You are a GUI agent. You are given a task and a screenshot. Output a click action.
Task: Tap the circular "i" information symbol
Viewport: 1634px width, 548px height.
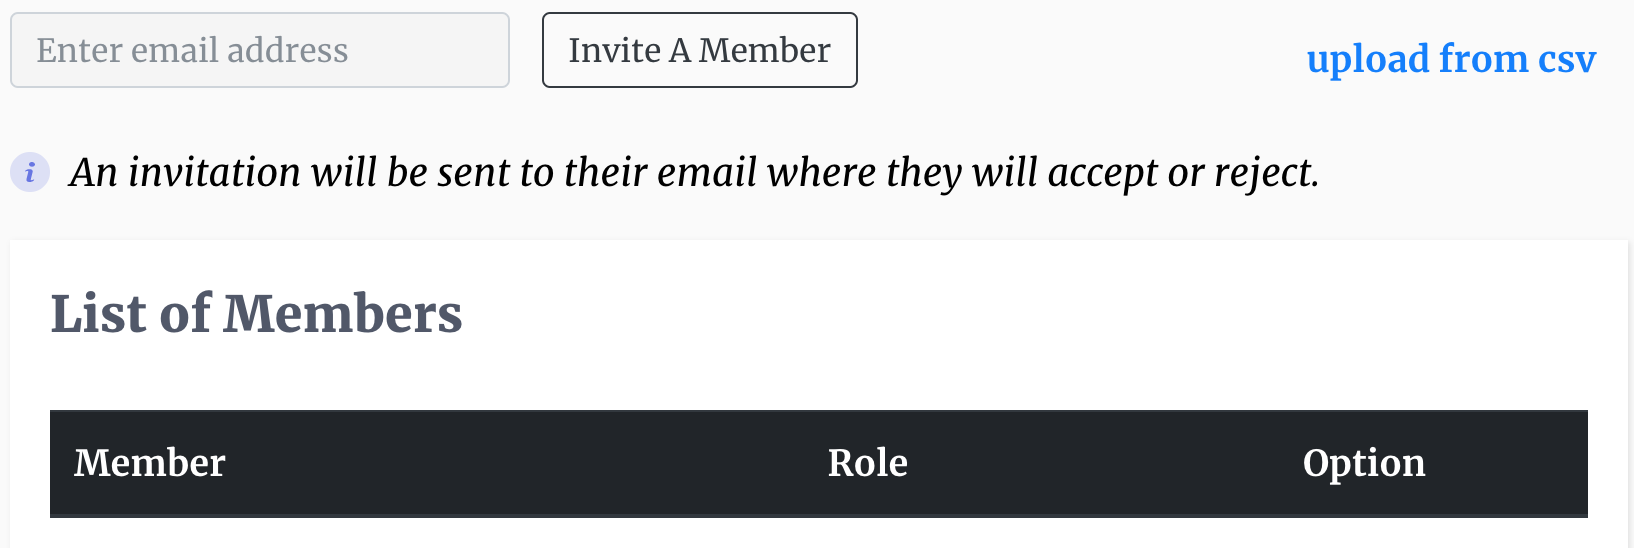coord(30,172)
